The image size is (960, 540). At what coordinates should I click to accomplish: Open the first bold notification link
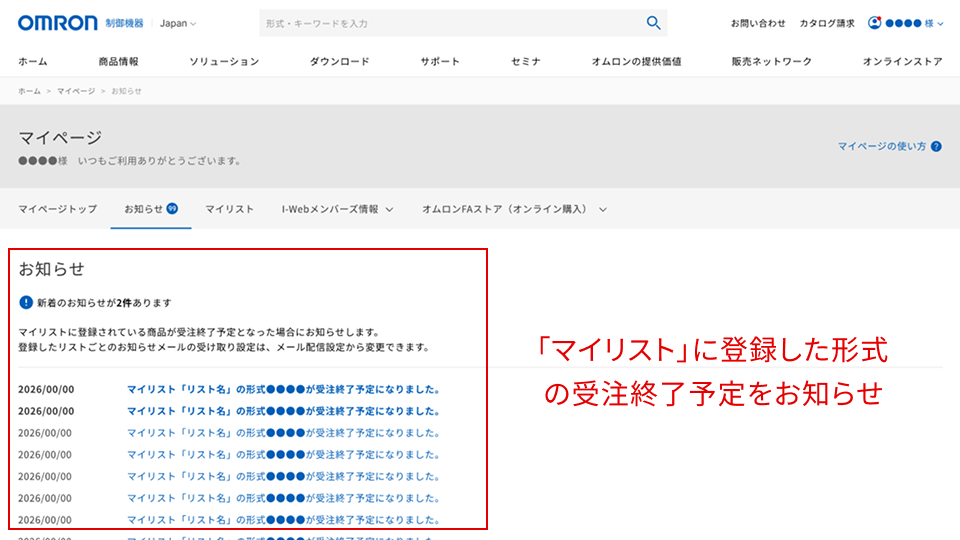tap(283, 389)
